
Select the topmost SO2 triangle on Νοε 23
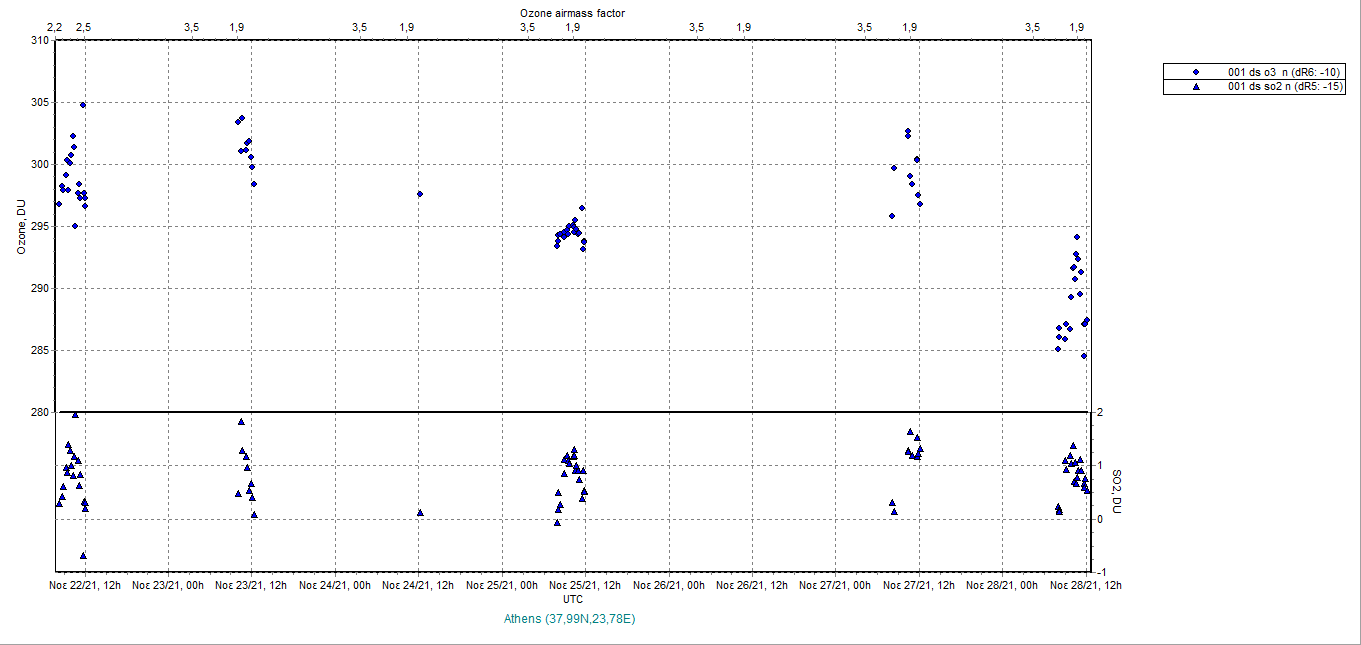click(x=241, y=421)
